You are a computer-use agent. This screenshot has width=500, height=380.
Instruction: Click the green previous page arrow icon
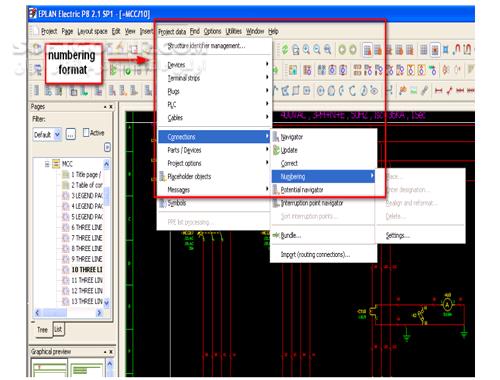click(342, 50)
